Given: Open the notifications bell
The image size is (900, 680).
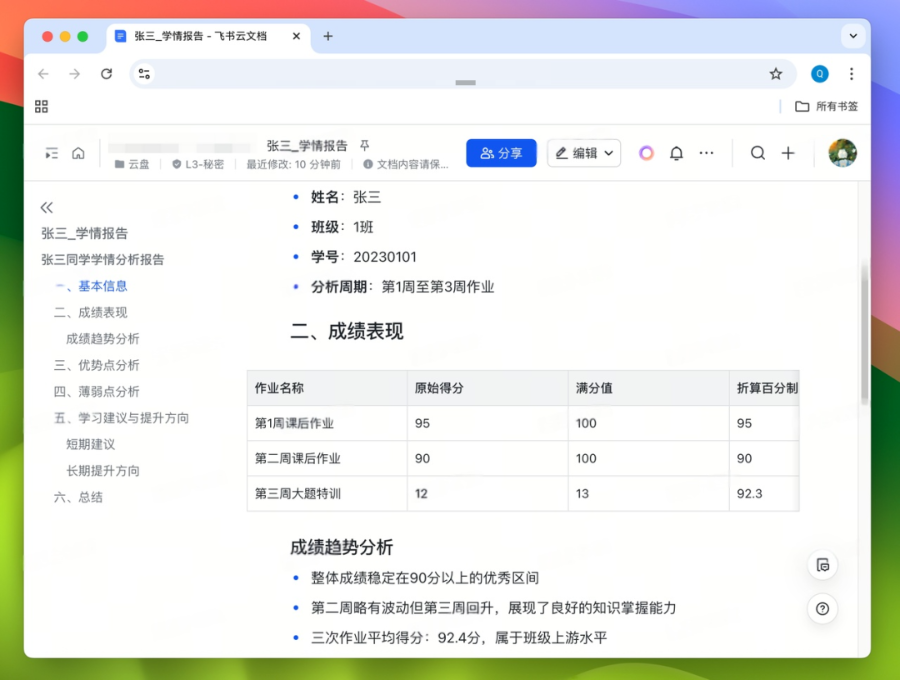Looking at the screenshot, I should (x=676, y=153).
